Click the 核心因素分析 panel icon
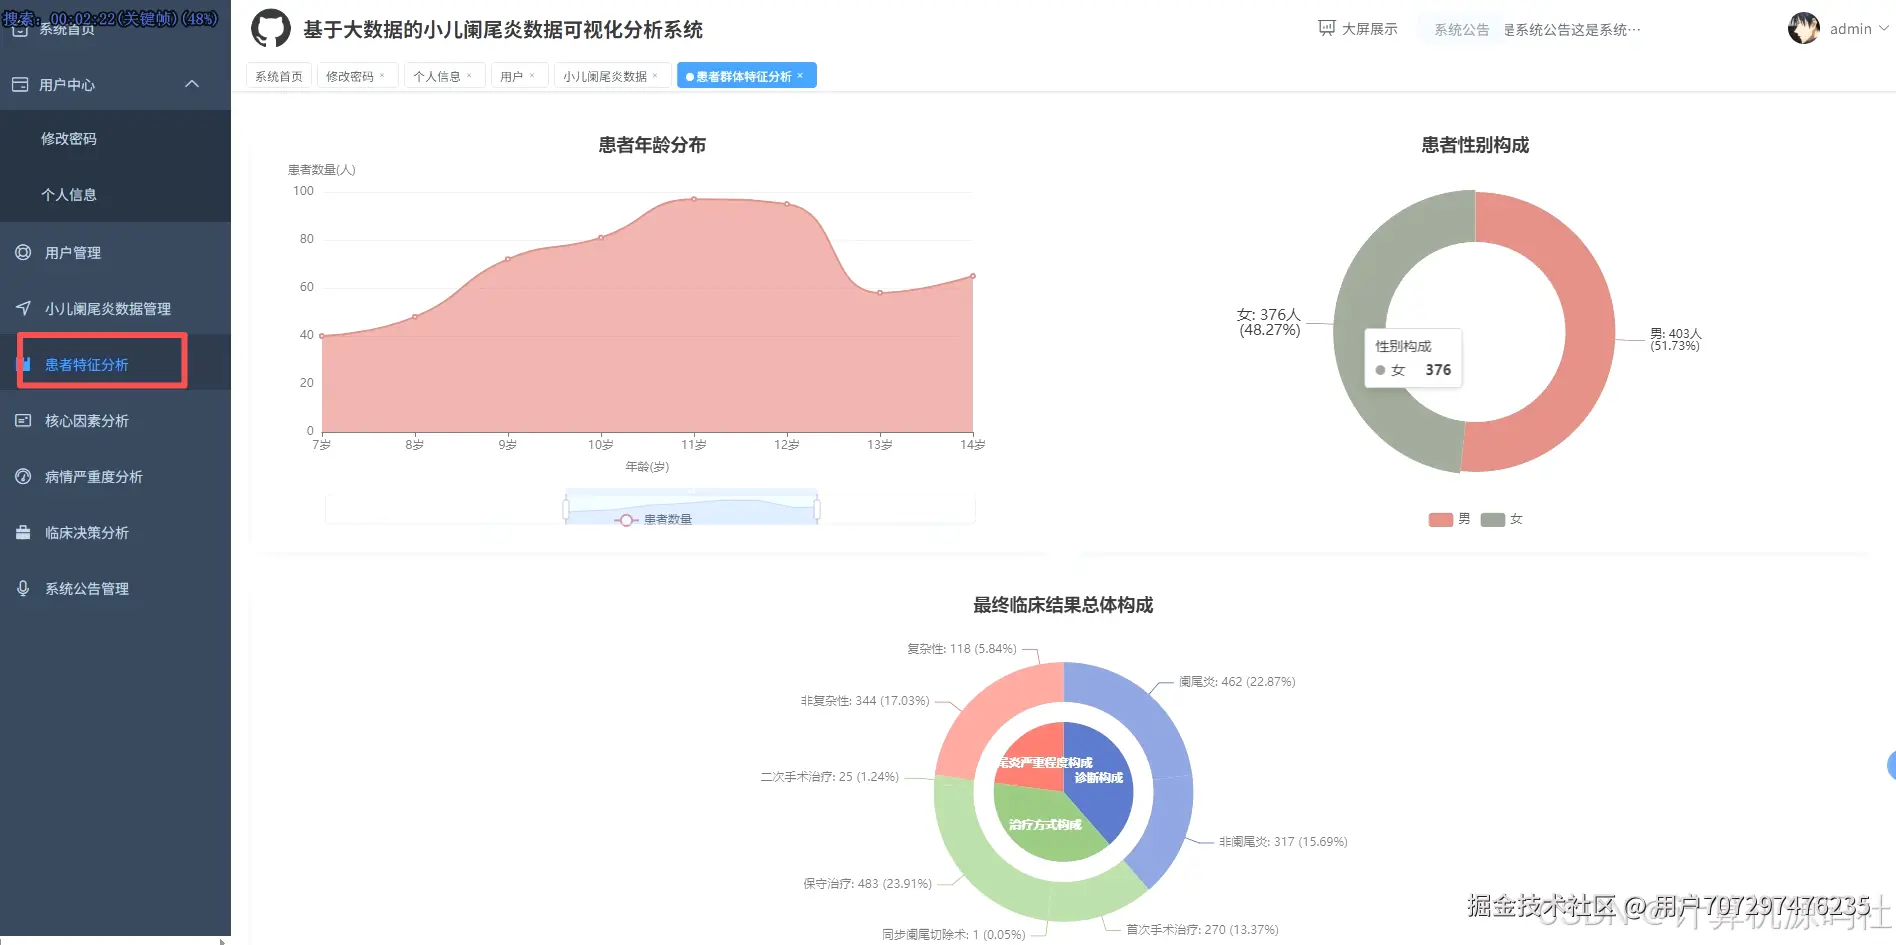The height and width of the screenshot is (945, 1896). click(x=22, y=420)
